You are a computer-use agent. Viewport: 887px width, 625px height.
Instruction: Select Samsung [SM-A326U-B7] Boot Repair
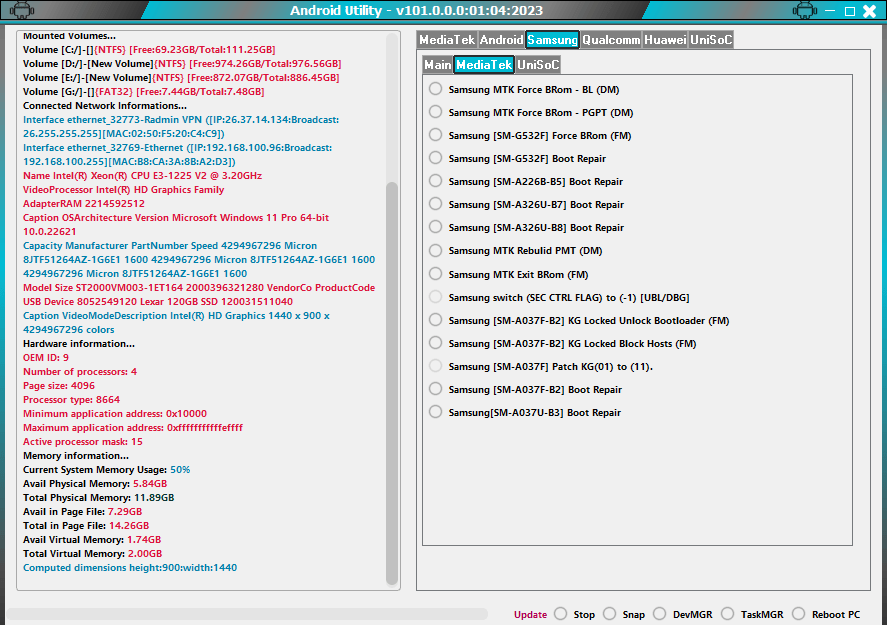[435, 204]
